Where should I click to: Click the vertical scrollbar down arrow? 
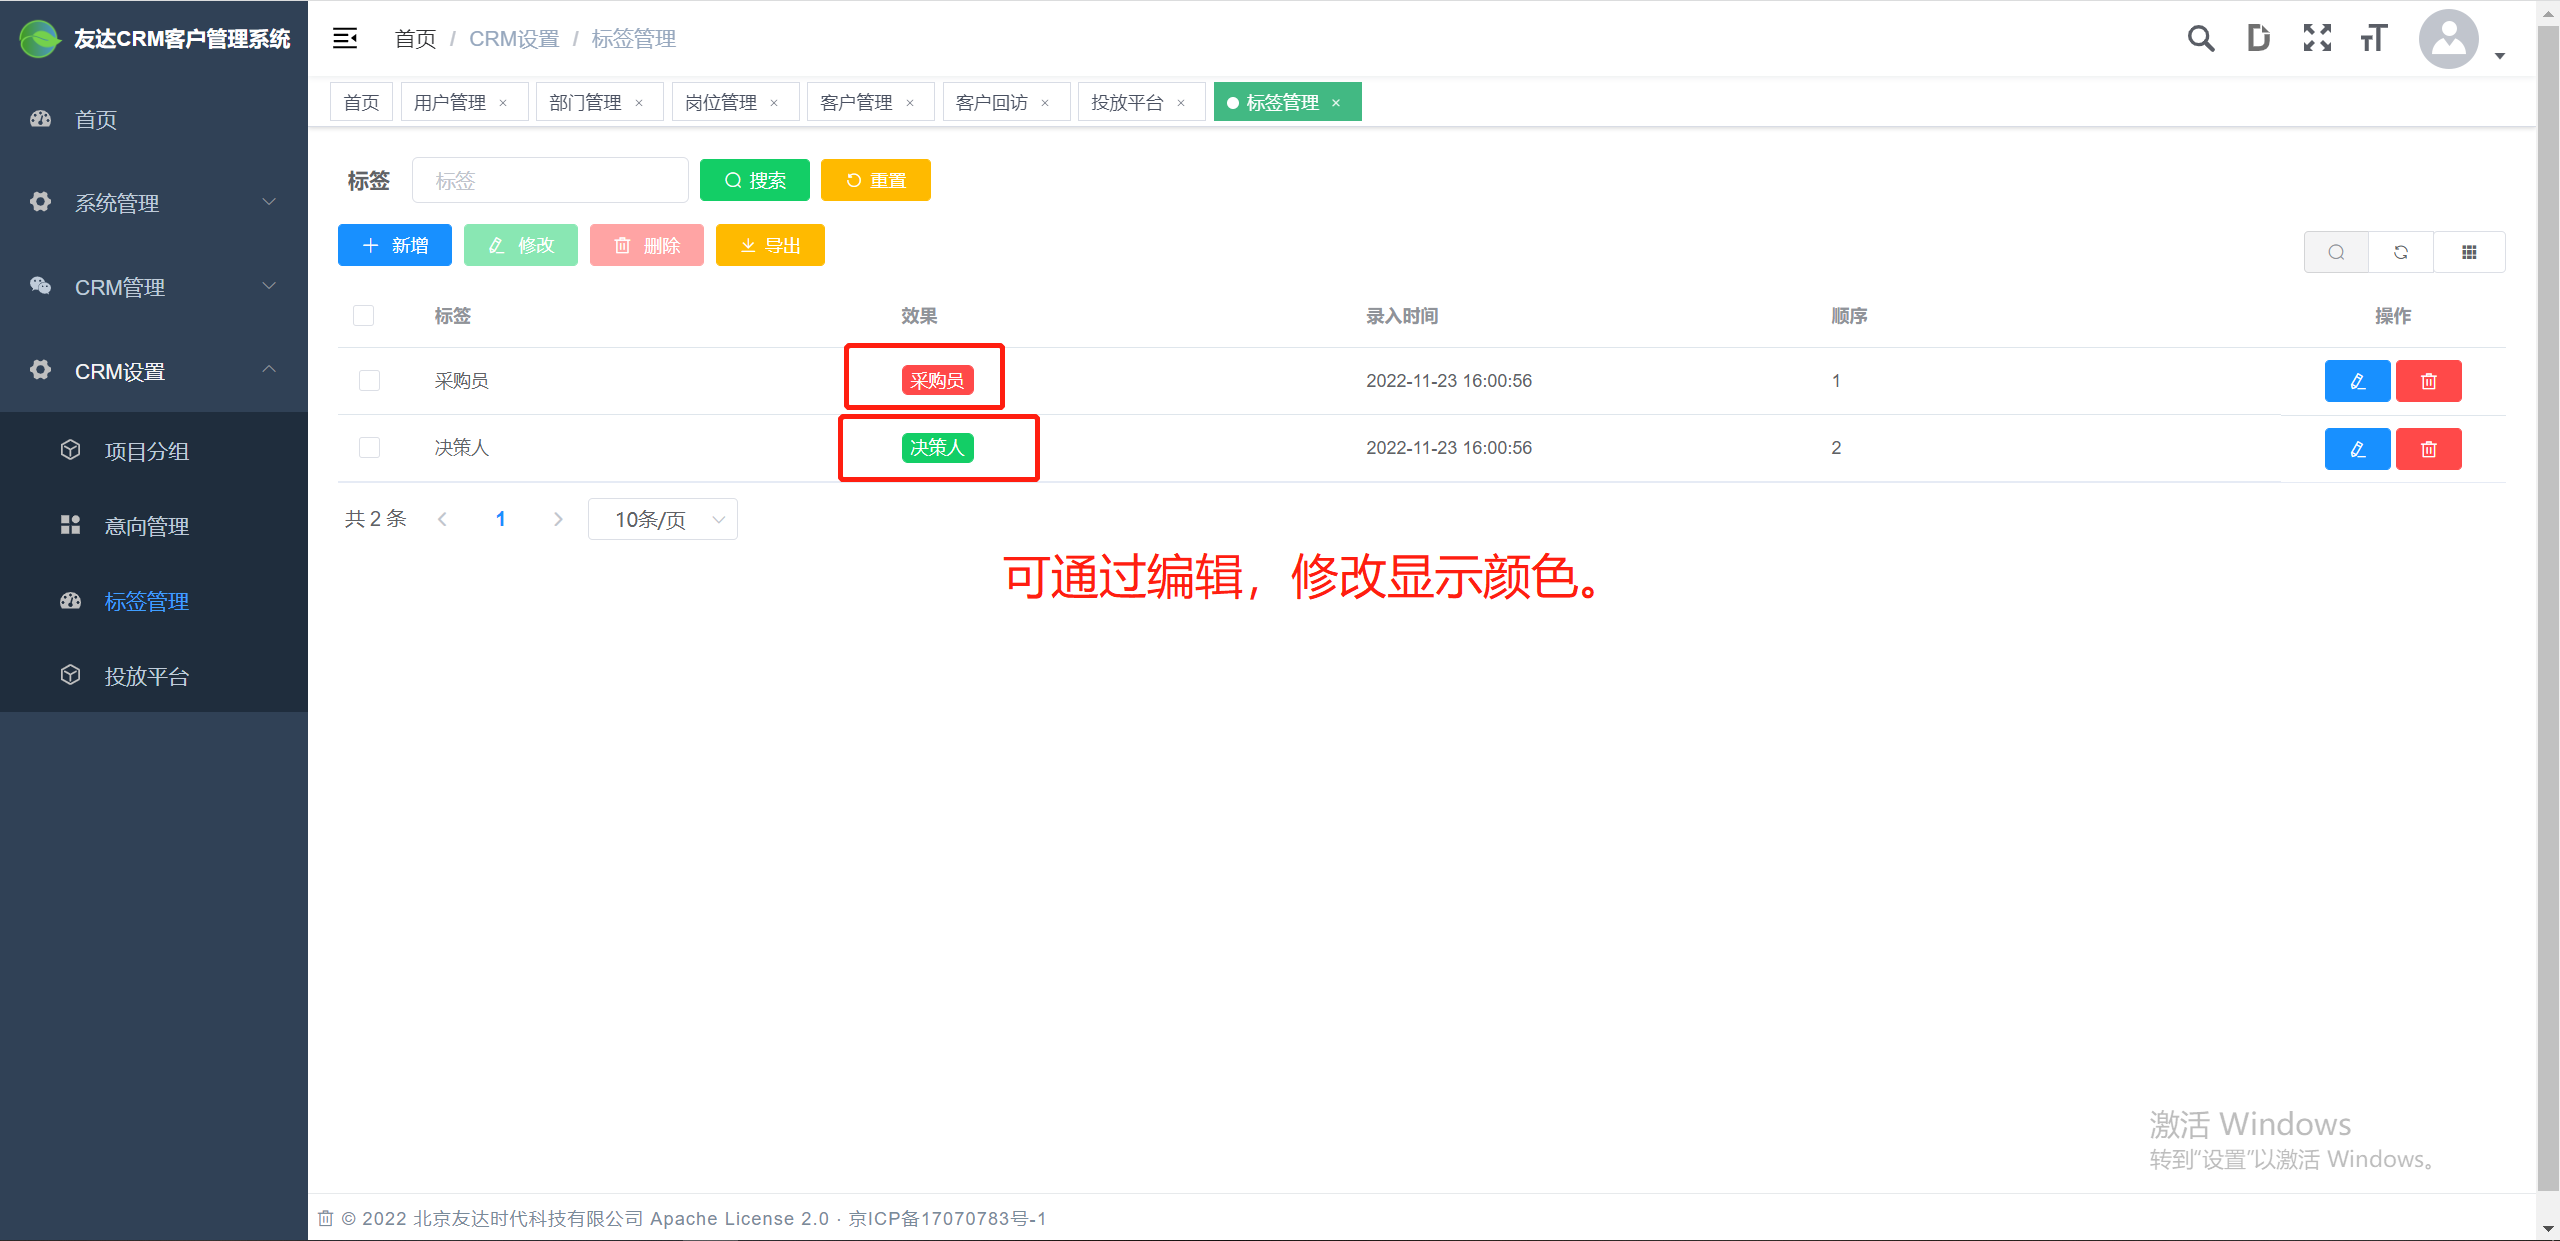[2549, 1229]
